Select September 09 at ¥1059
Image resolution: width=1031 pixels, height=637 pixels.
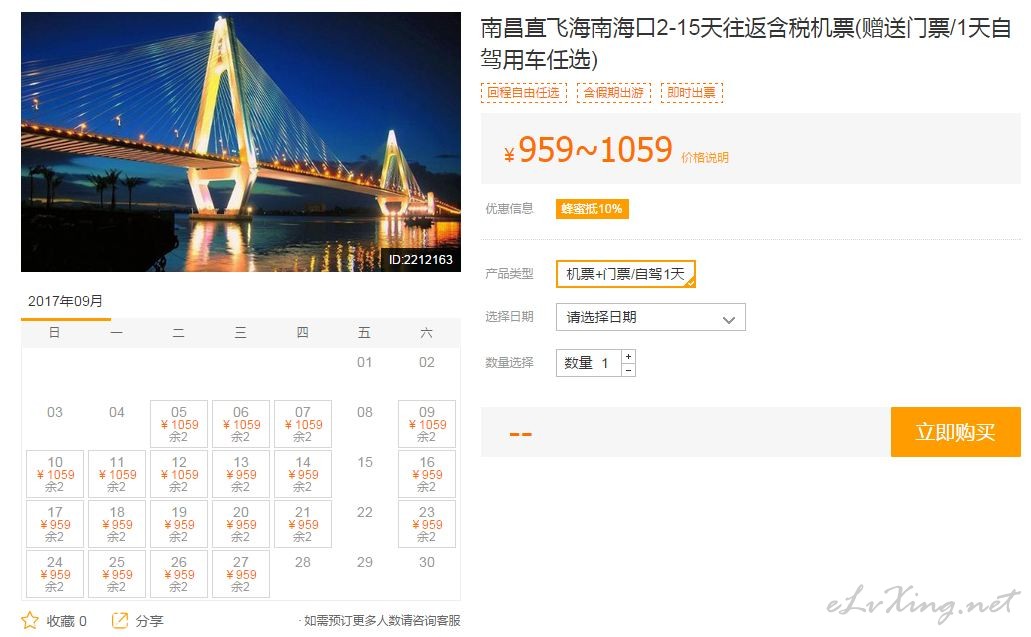(427, 424)
